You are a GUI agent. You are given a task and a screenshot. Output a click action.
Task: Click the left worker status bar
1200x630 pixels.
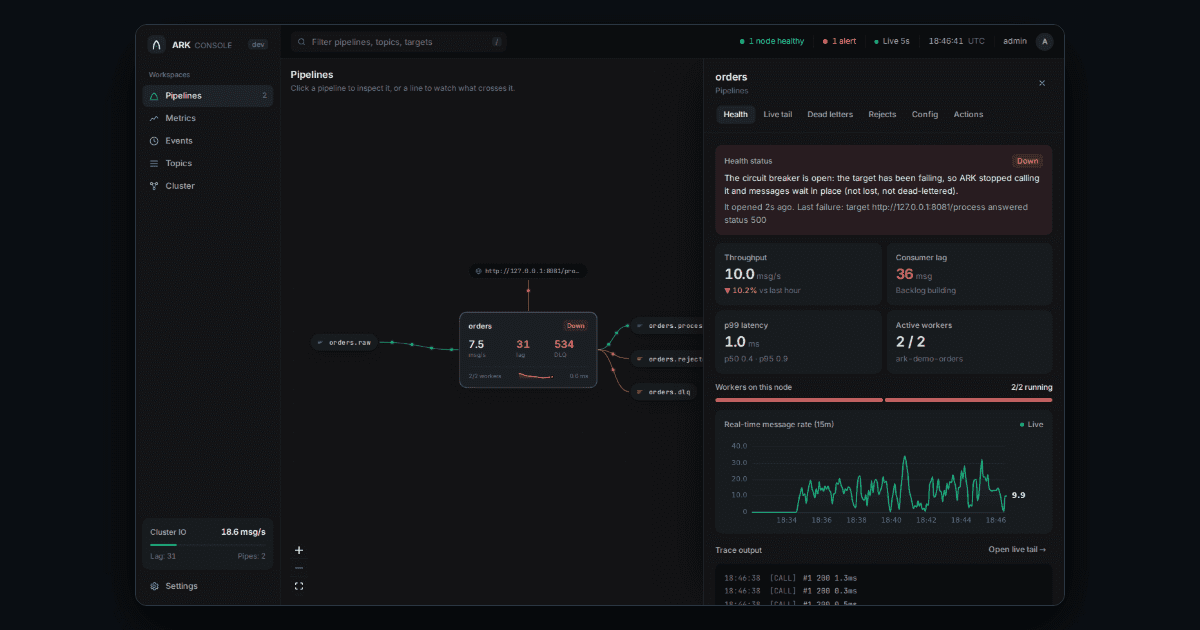coord(799,400)
